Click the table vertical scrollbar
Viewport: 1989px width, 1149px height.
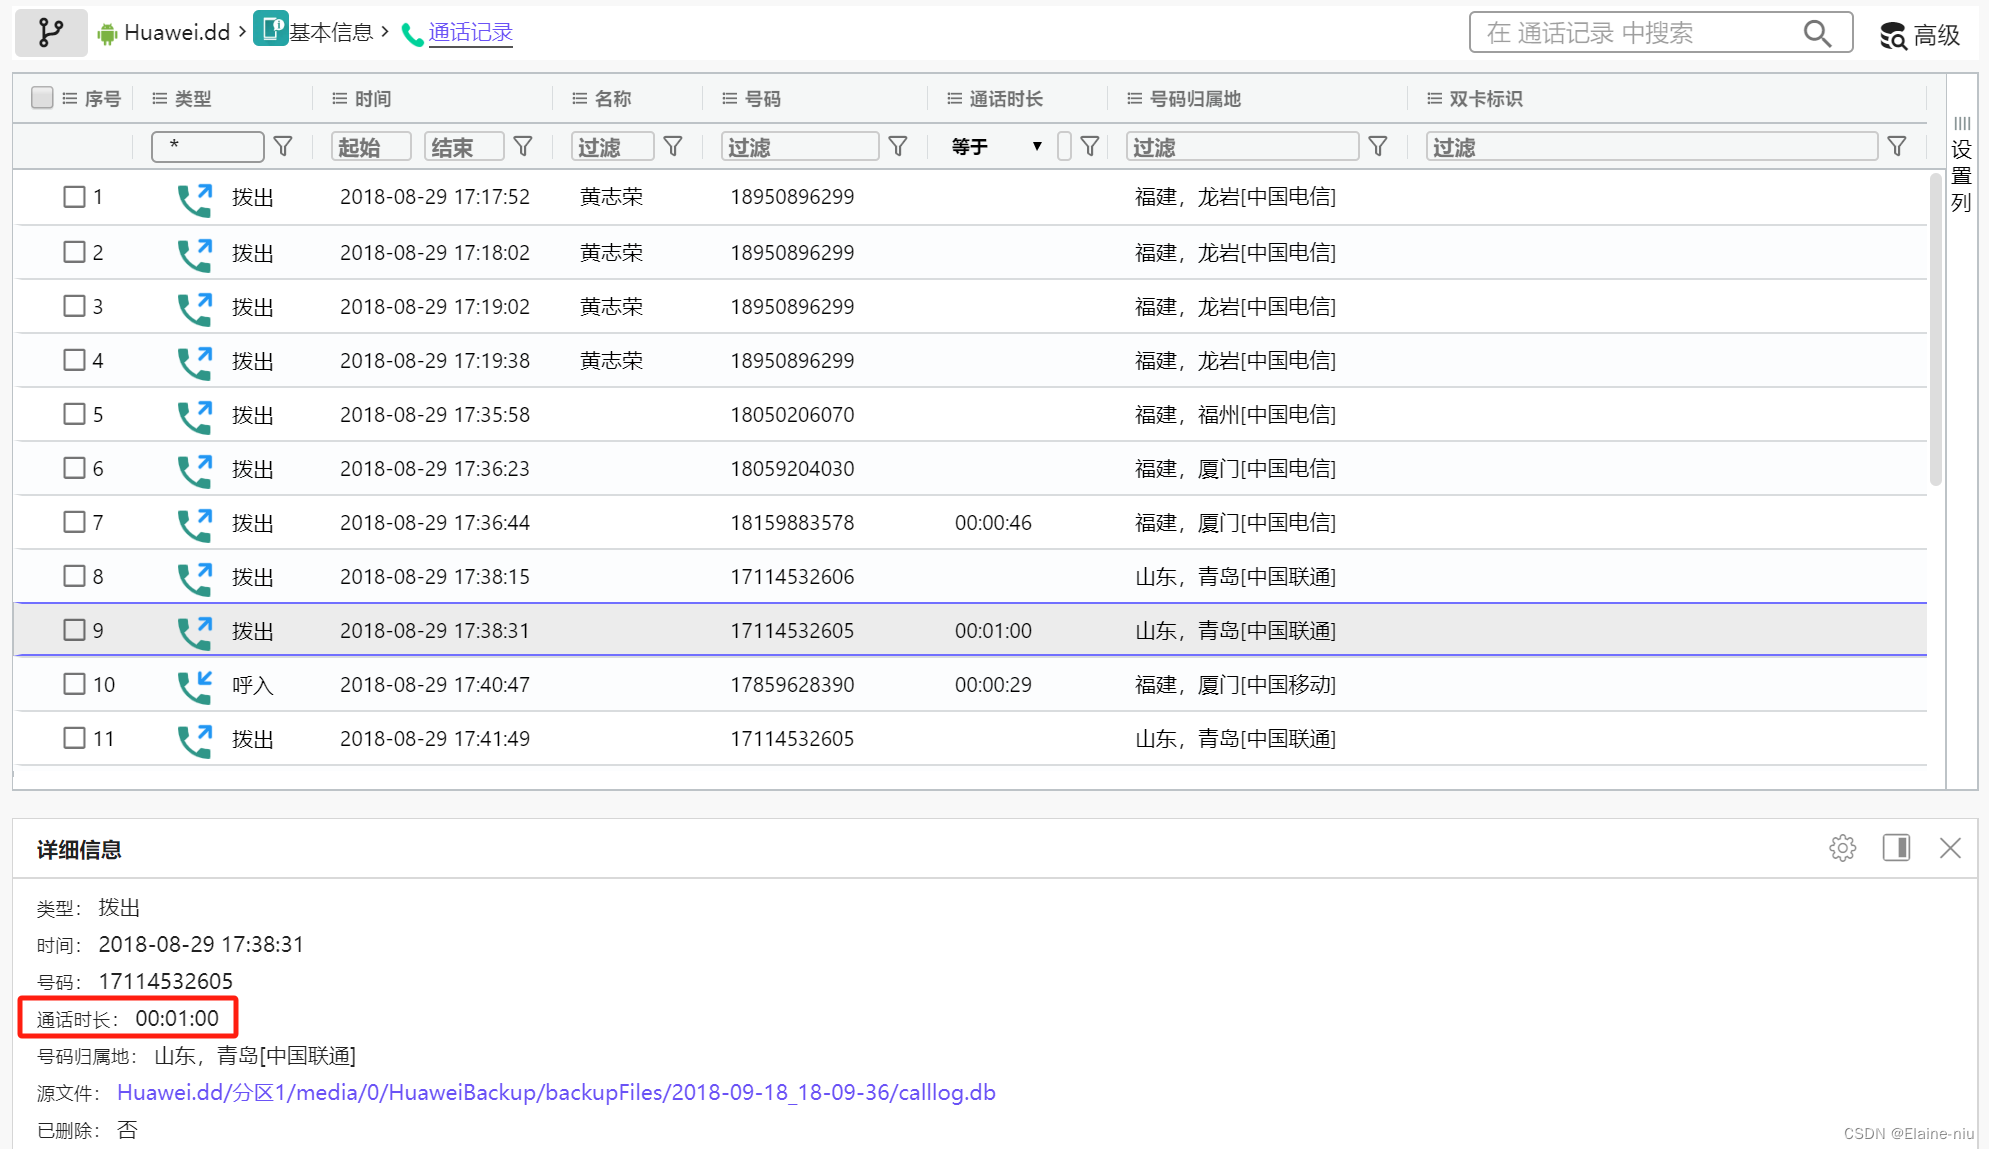pos(1935,330)
